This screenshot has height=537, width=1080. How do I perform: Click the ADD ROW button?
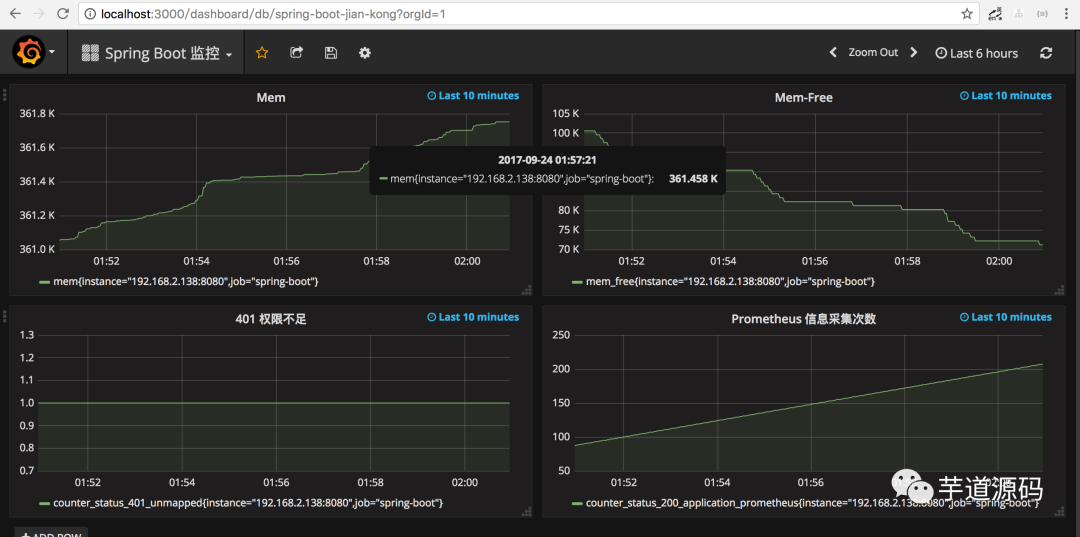click(x=51, y=534)
